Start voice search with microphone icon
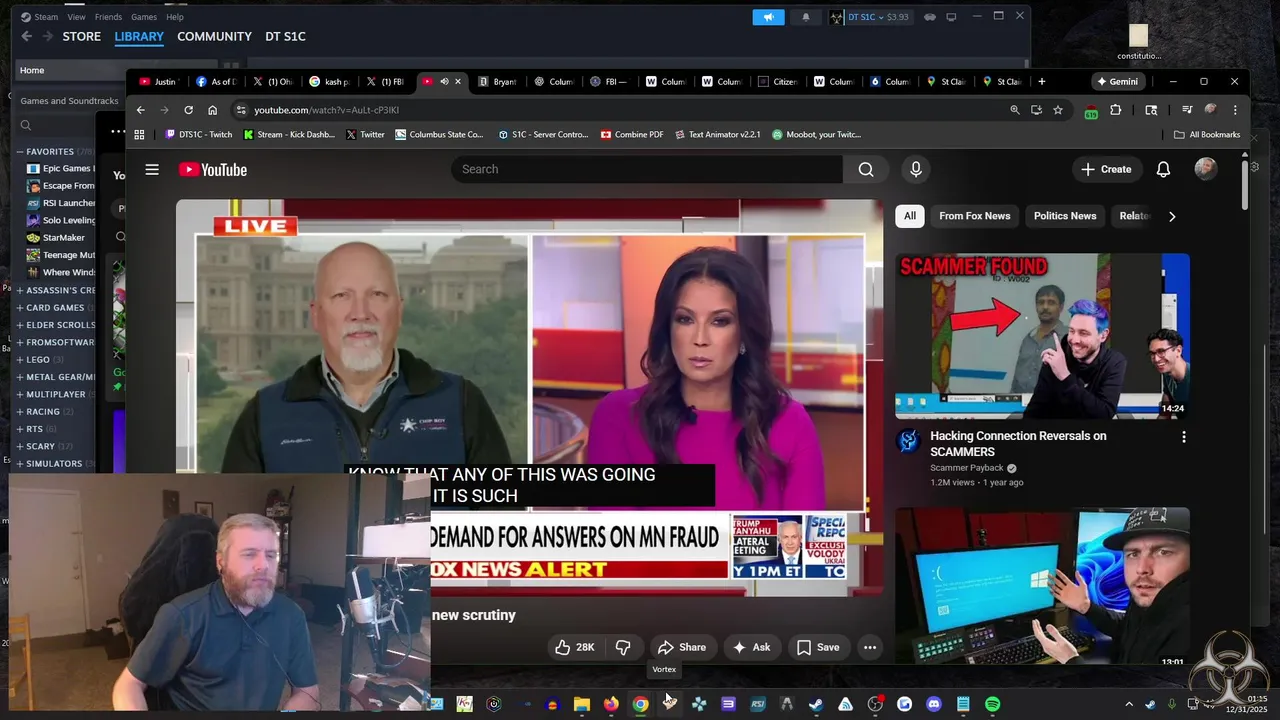The height and width of the screenshot is (720, 1280). coord(915,169)
